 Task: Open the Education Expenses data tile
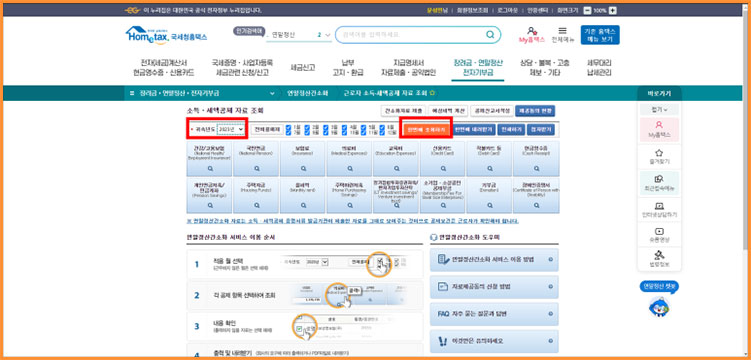[x=396, y=158]
